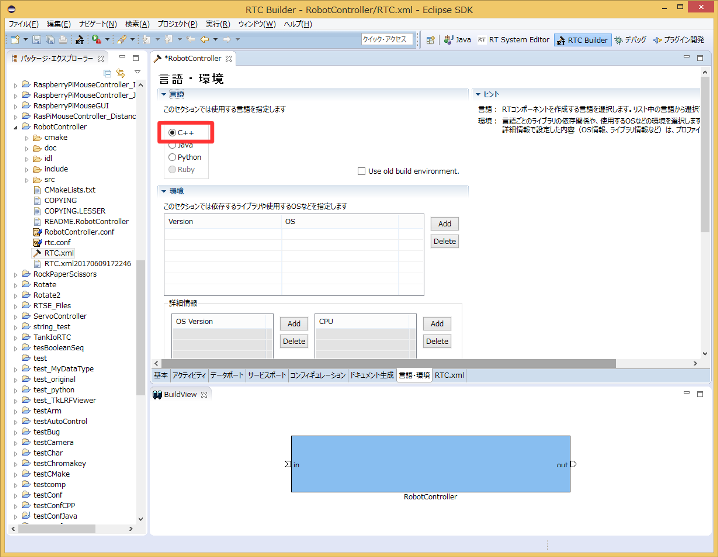This screenshot has height=557, width=718.
Task: Close the BuildView panel tab
Action: 203,395
